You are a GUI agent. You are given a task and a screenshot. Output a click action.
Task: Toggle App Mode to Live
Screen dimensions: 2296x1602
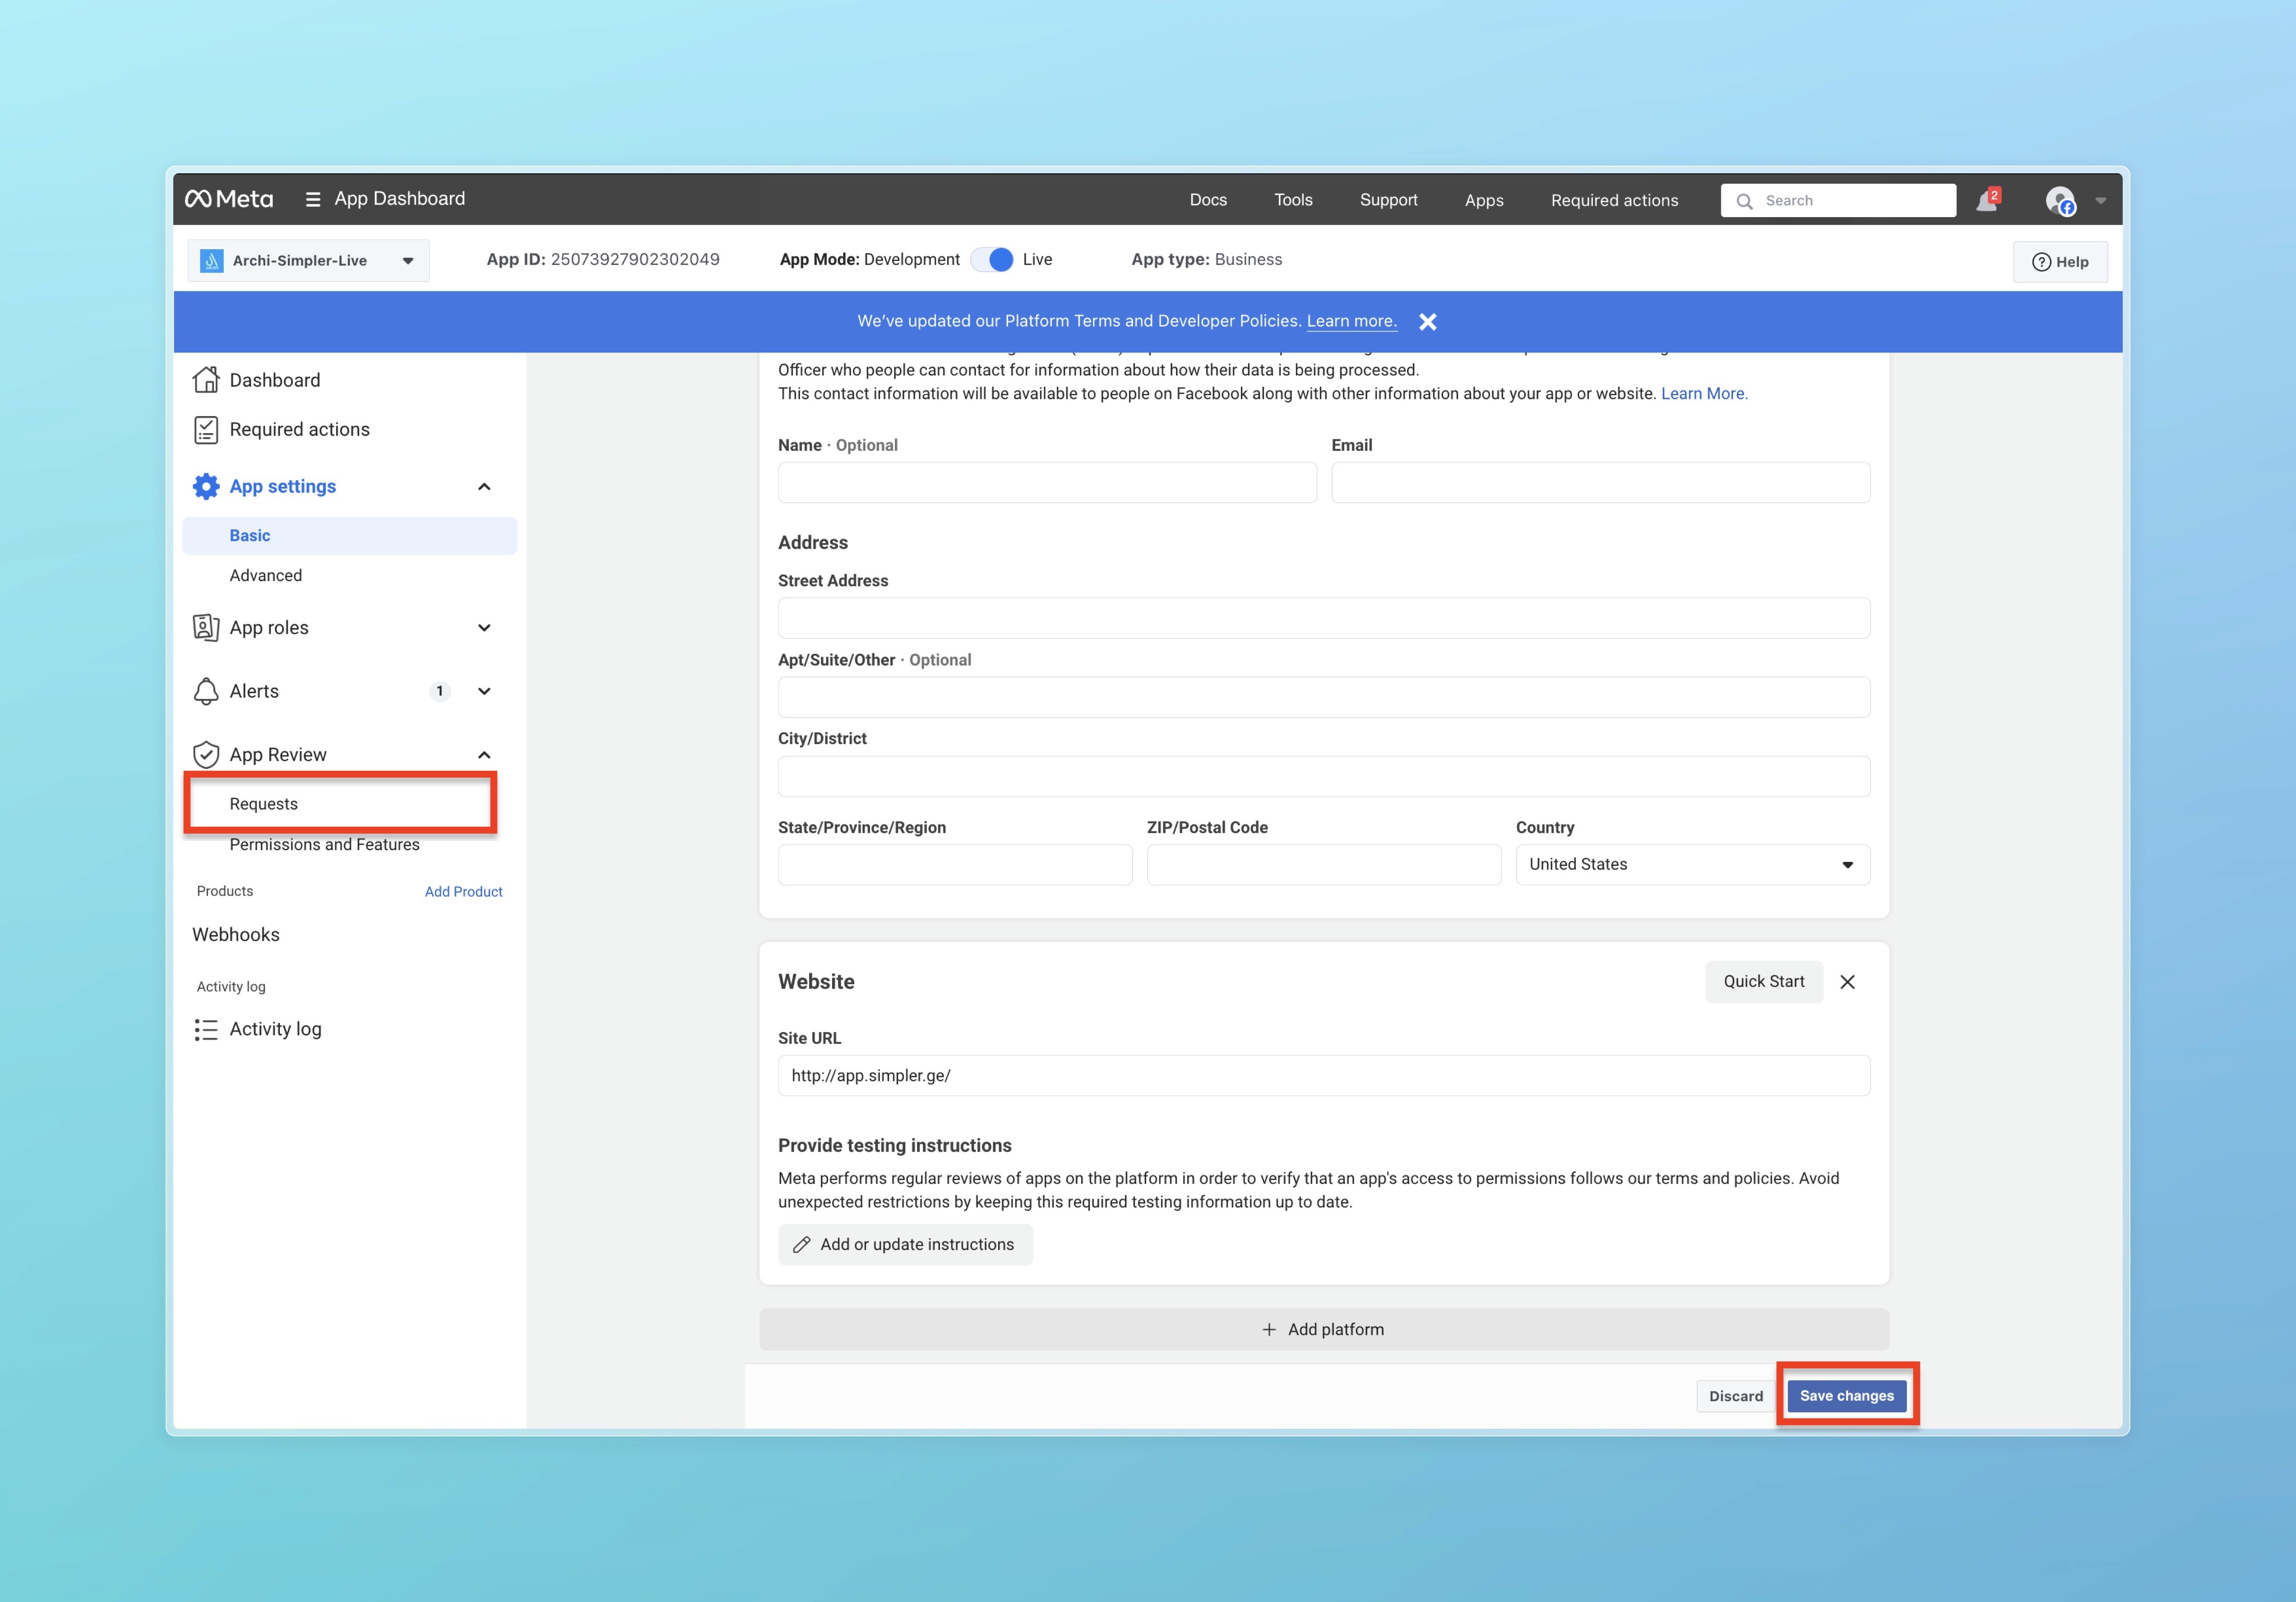[992, 260]
